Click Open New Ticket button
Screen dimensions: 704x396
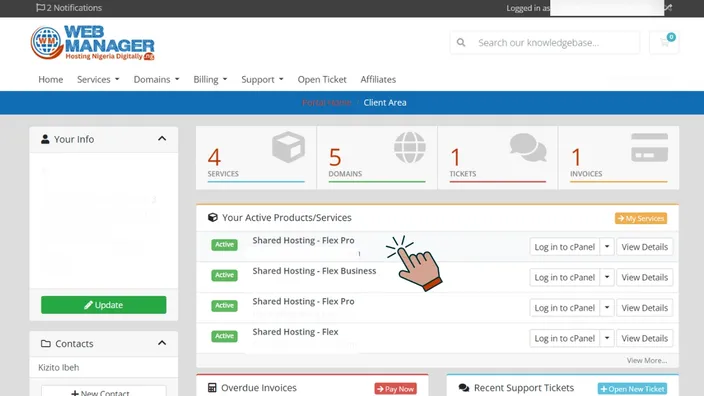(x=632, y=388)
